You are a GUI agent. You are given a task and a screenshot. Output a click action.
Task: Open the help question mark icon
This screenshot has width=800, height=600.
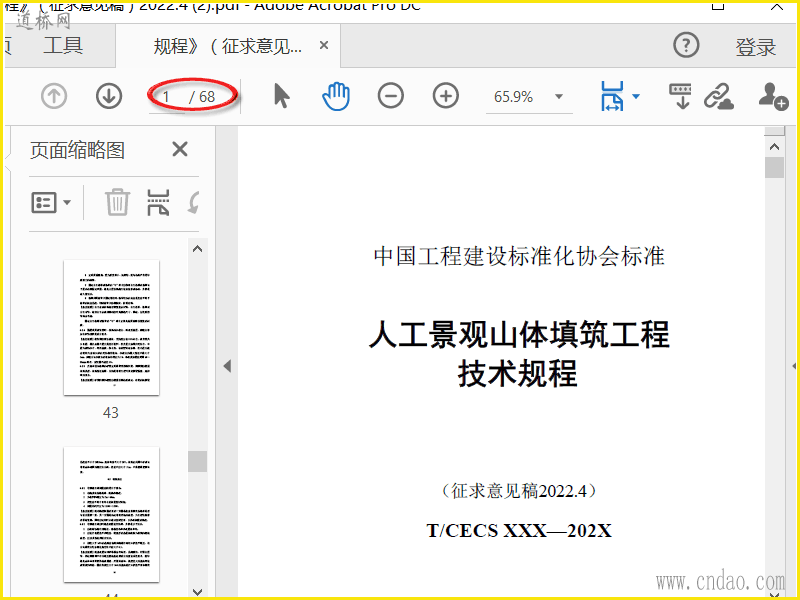pyautogui.click(x=686, y=45)
